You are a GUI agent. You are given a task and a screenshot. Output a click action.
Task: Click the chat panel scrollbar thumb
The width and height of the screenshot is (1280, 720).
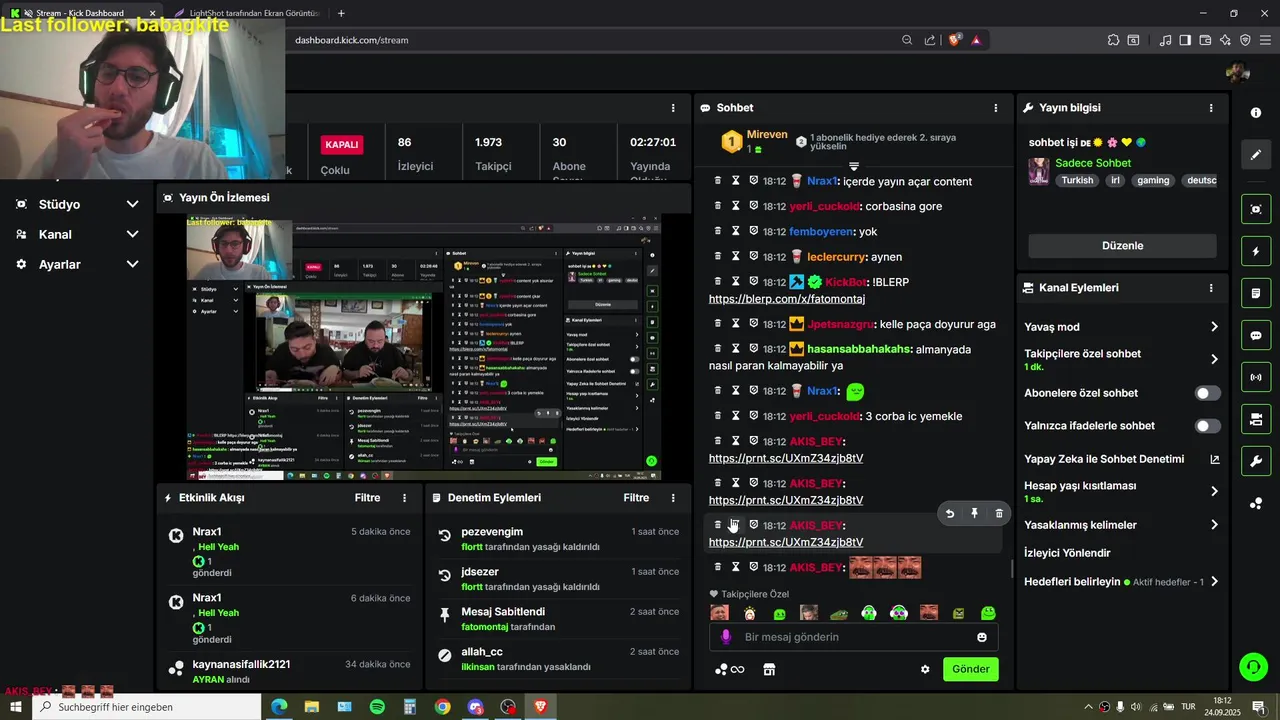[x=1012, y=568]
